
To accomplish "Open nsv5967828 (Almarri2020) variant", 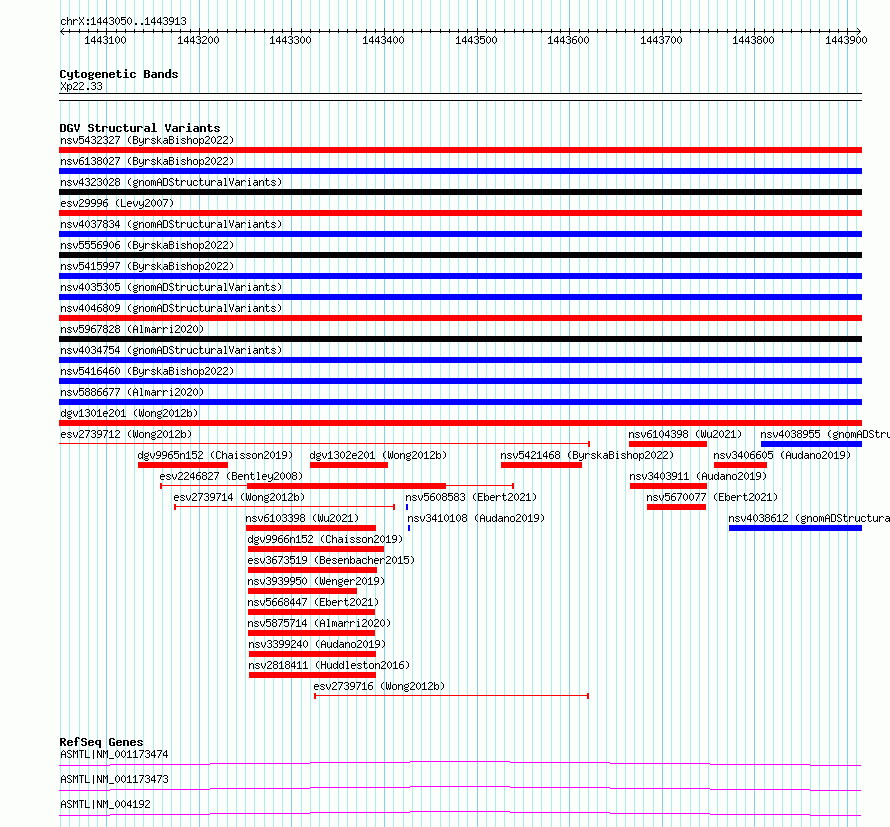I will coord(132,329).
